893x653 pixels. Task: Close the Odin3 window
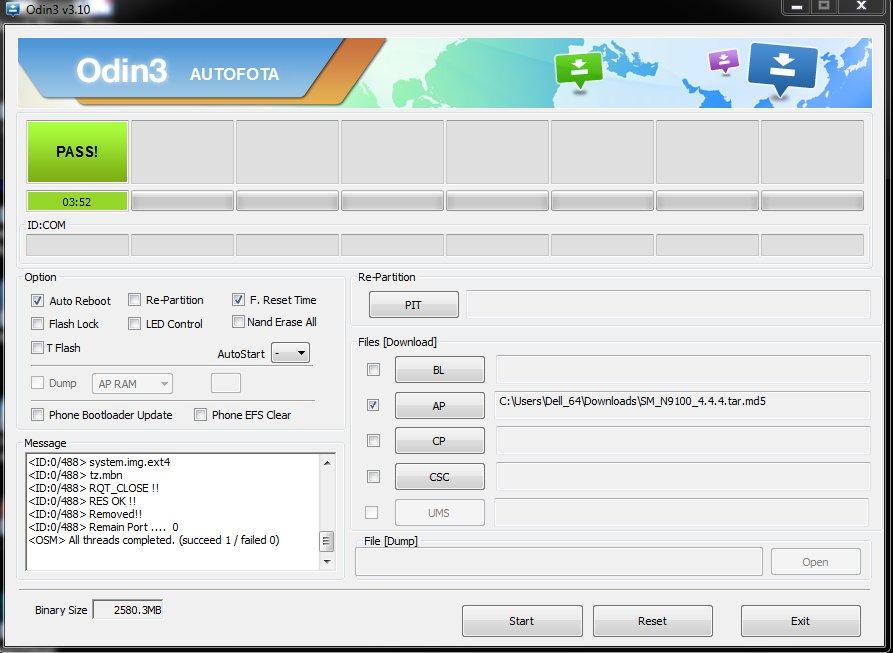pos(862,6)
